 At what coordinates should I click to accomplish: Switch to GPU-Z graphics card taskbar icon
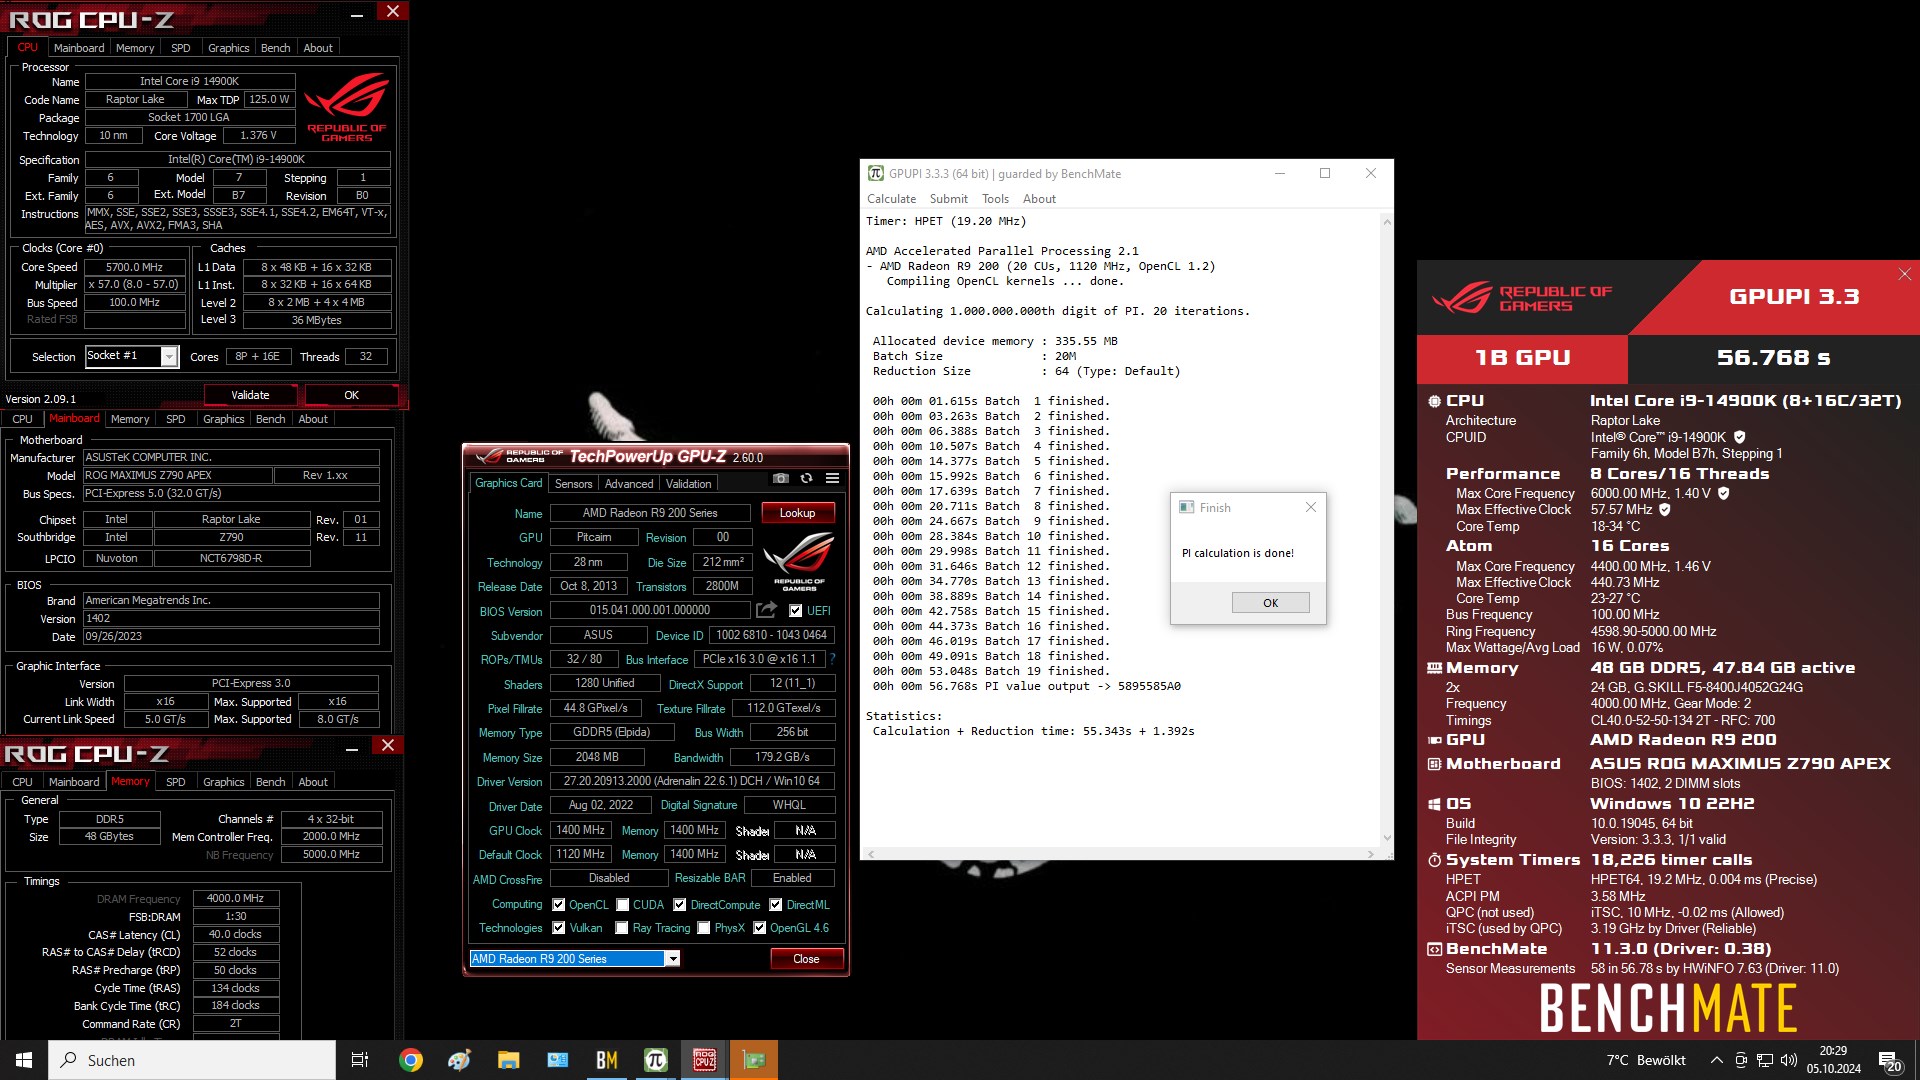754,1060
